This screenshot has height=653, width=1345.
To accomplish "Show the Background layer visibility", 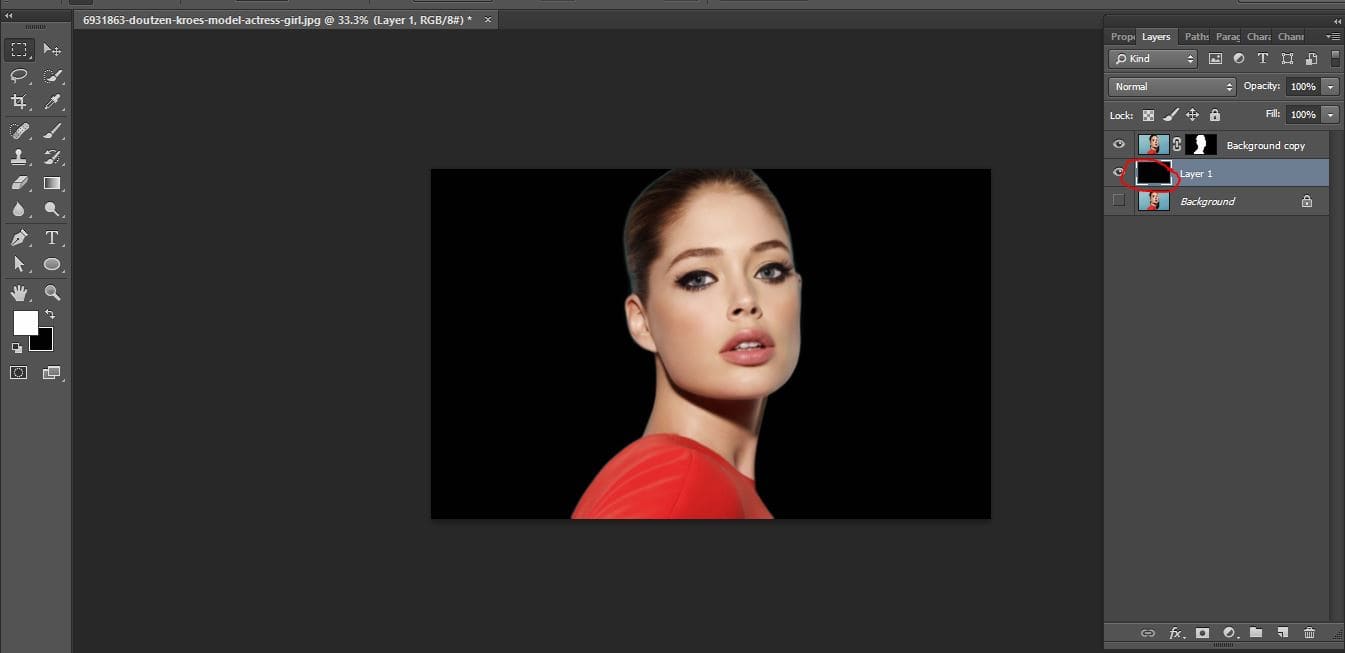I will (1118, 200).
